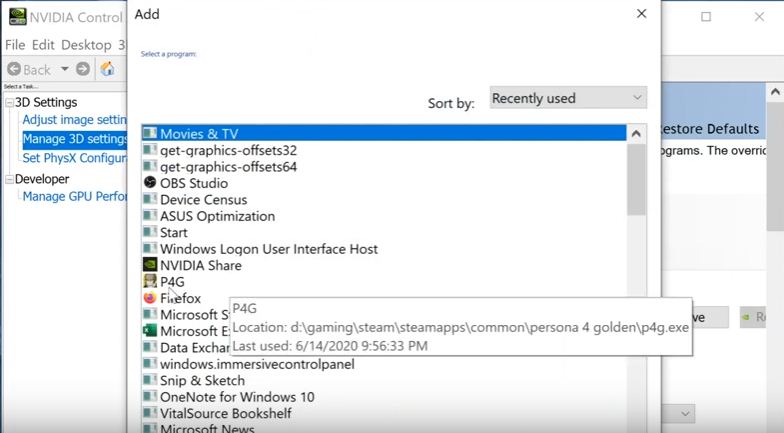Collapse the Developer tree node

(x=9, y=180)
